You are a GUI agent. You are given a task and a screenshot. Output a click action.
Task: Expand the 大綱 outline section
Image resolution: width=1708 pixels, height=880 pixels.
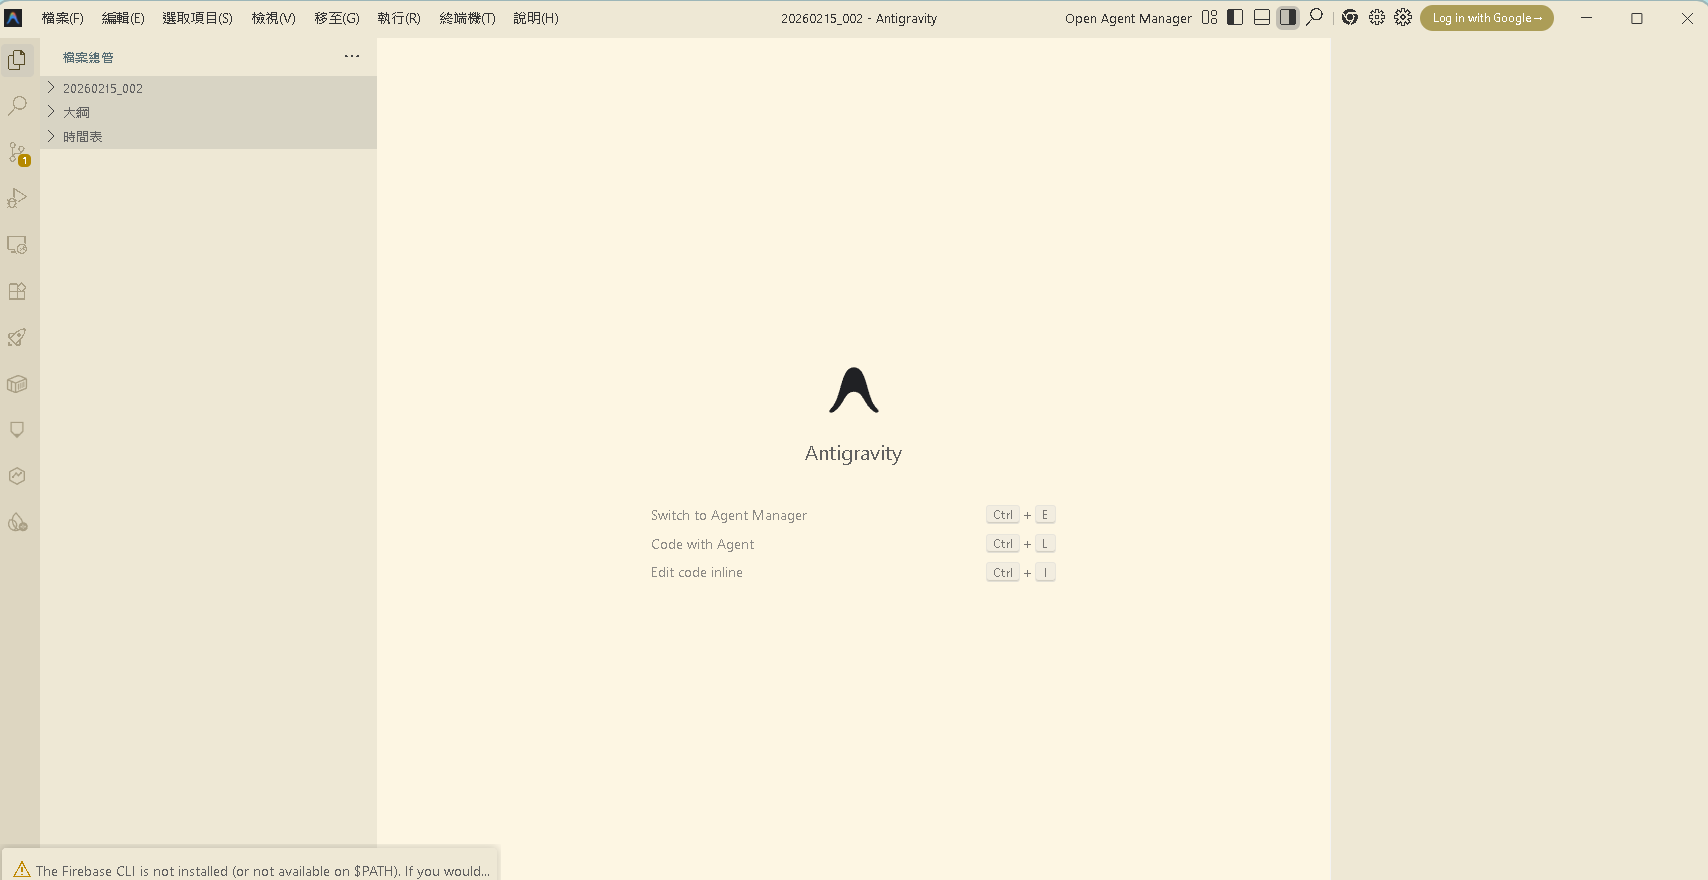tap(208, 112)
